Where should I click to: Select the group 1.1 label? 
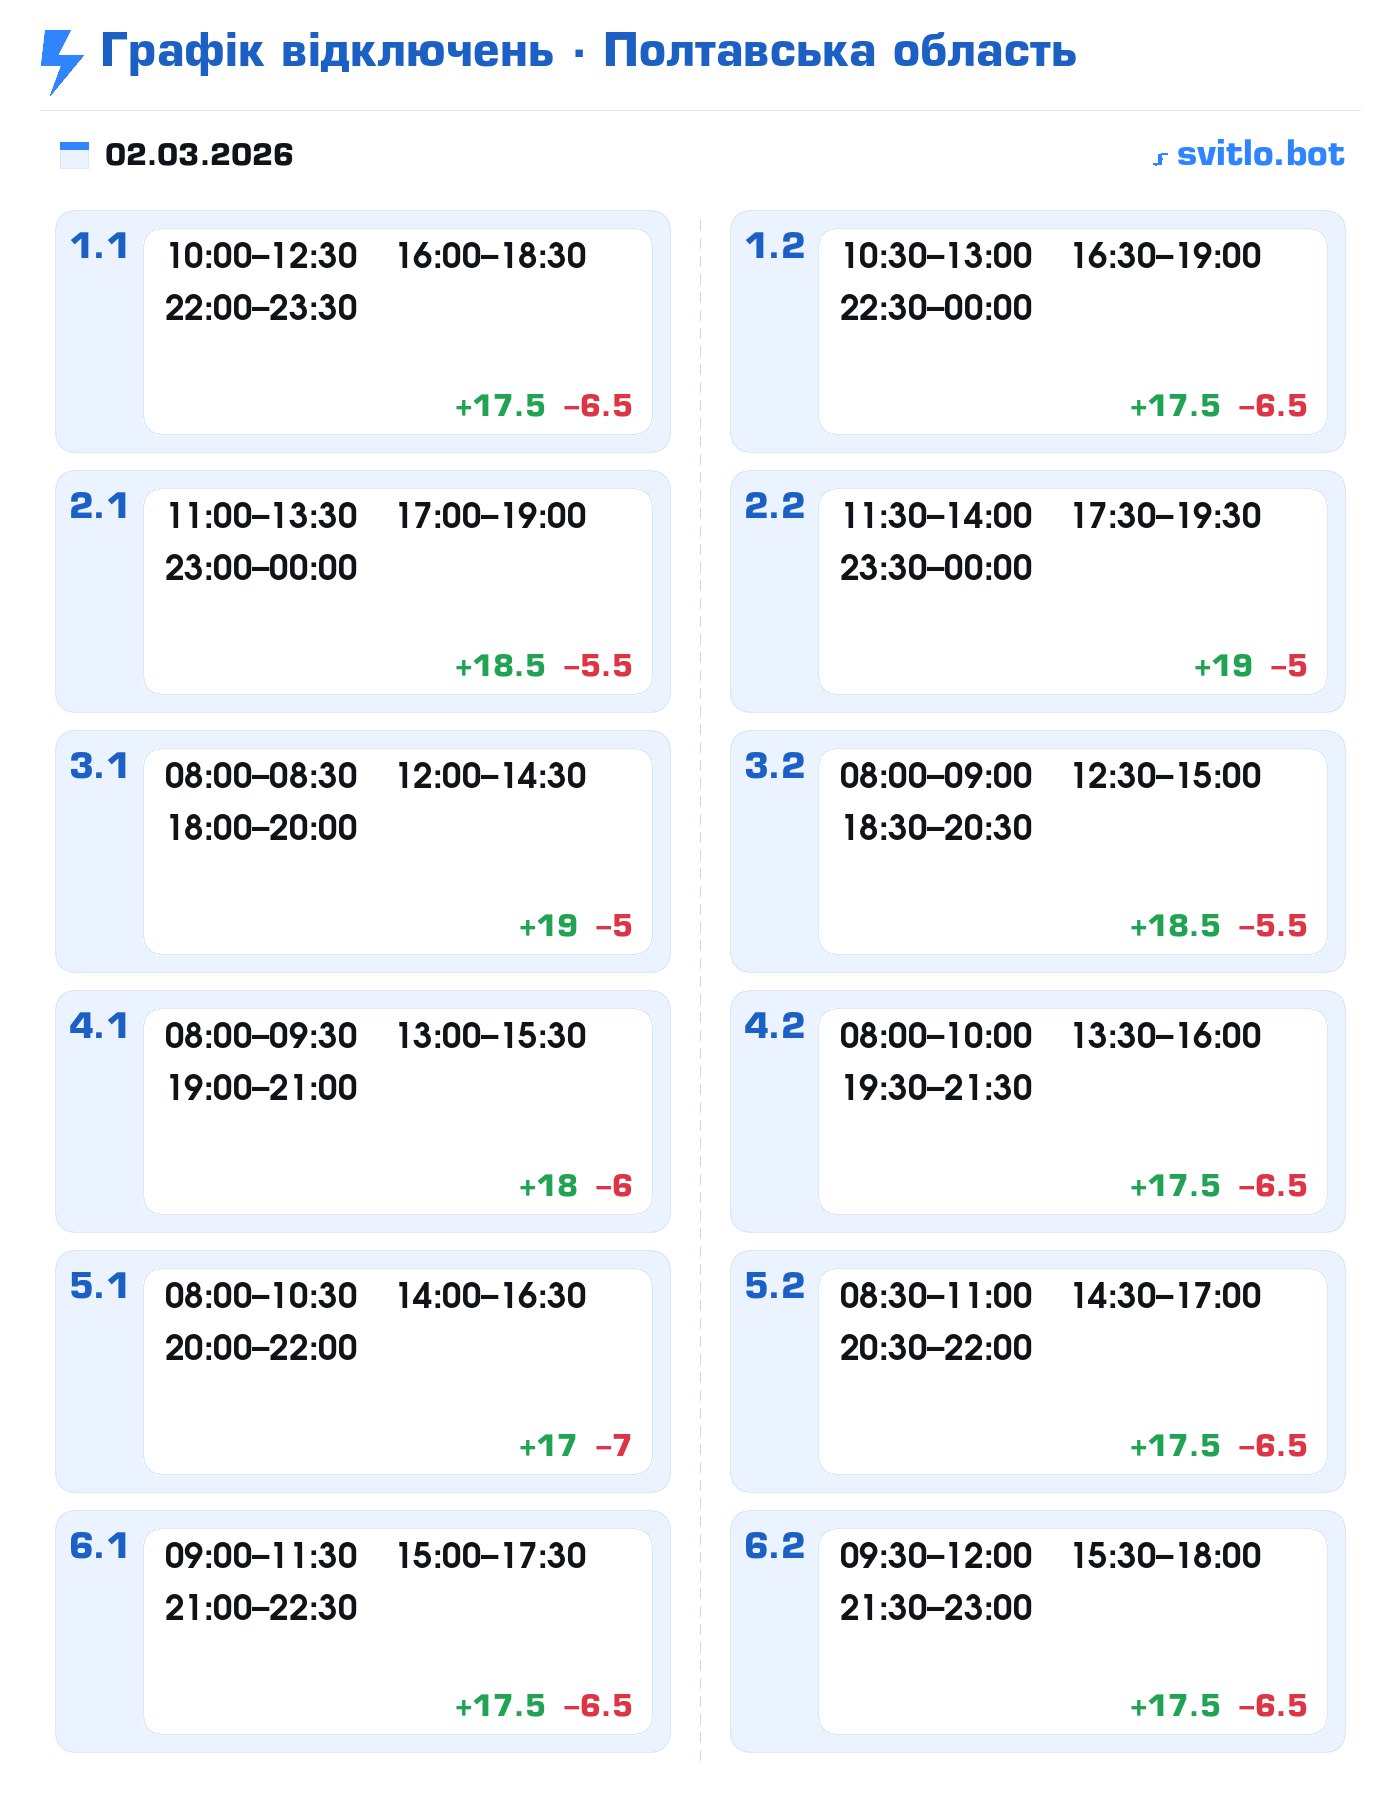click(99, 246)
